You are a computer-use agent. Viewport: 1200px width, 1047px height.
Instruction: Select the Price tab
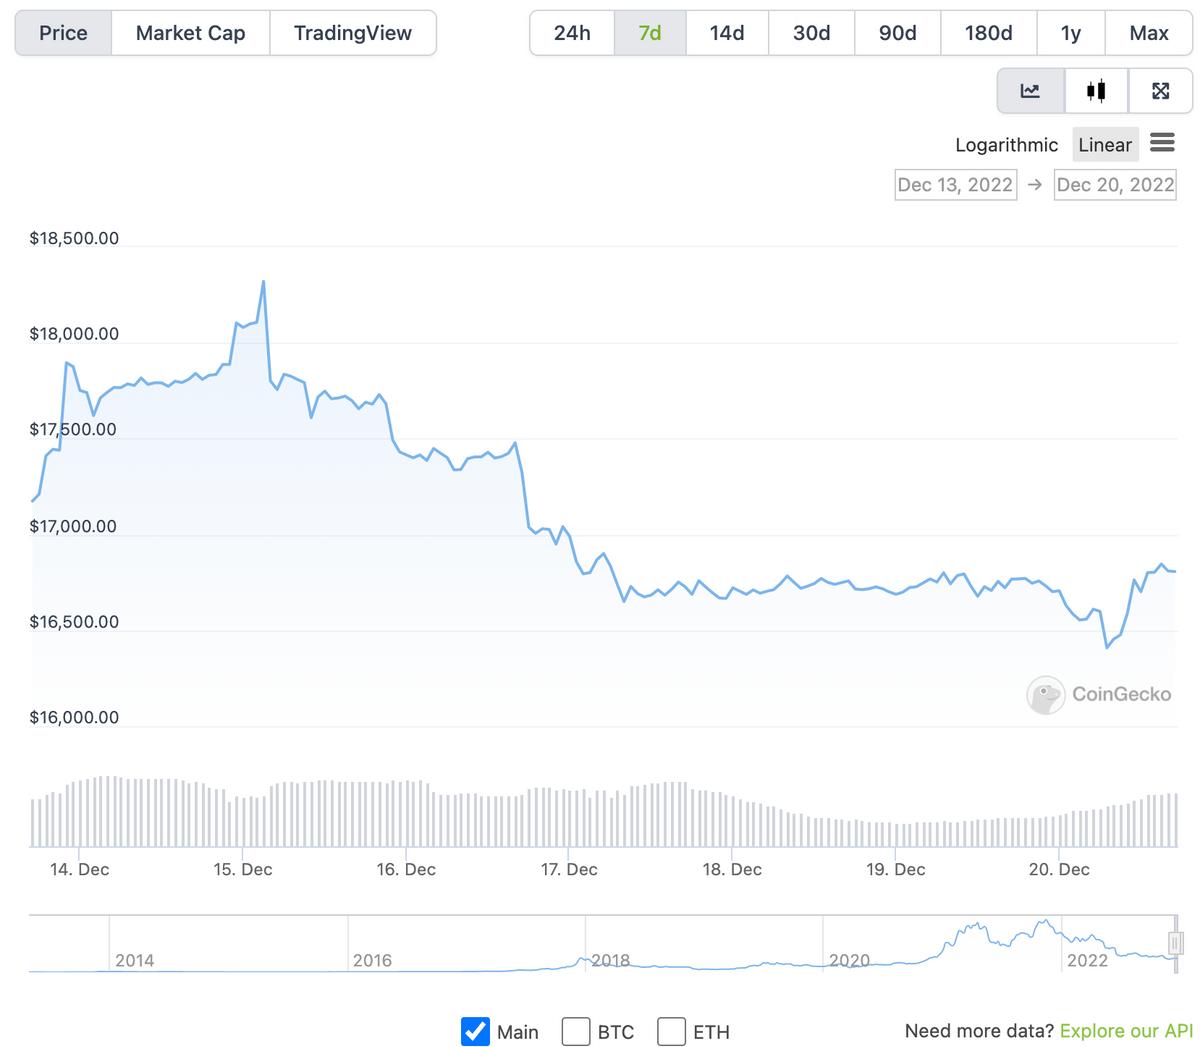coord(63,33)
